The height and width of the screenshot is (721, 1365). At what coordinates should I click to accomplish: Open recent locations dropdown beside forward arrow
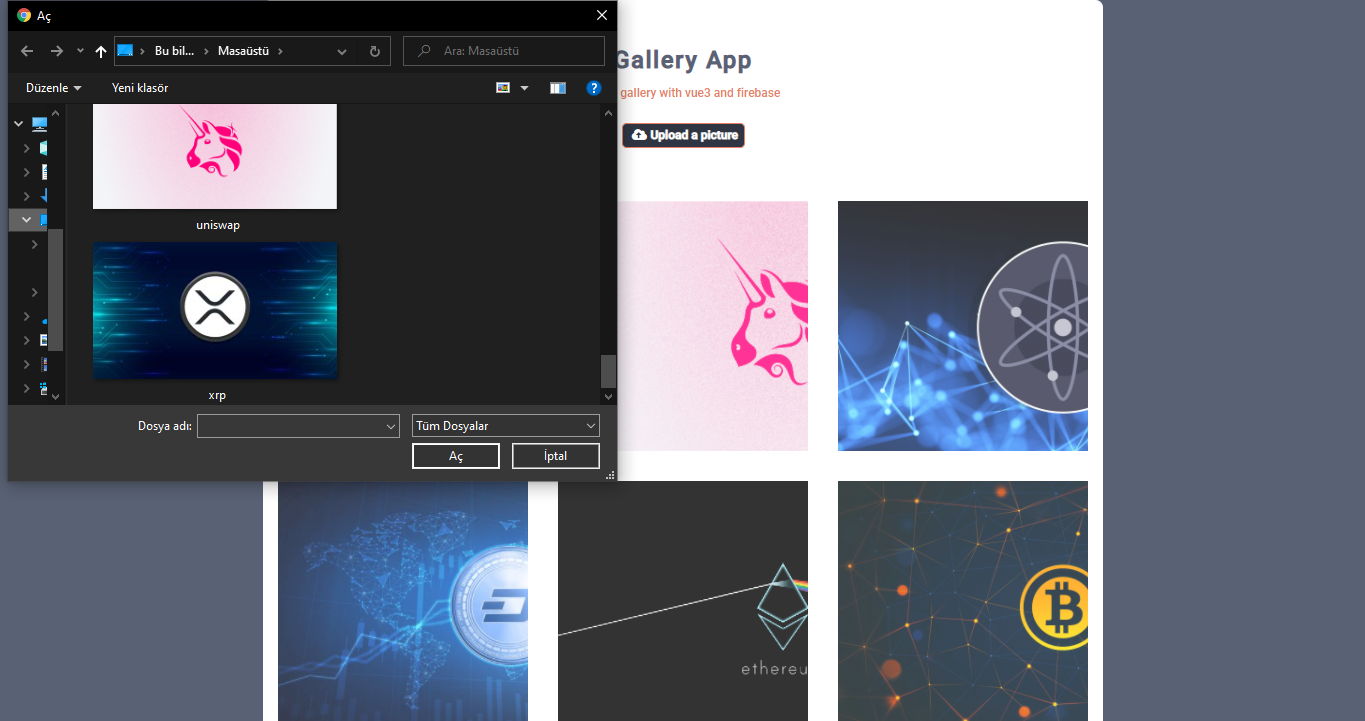(80, 51)
